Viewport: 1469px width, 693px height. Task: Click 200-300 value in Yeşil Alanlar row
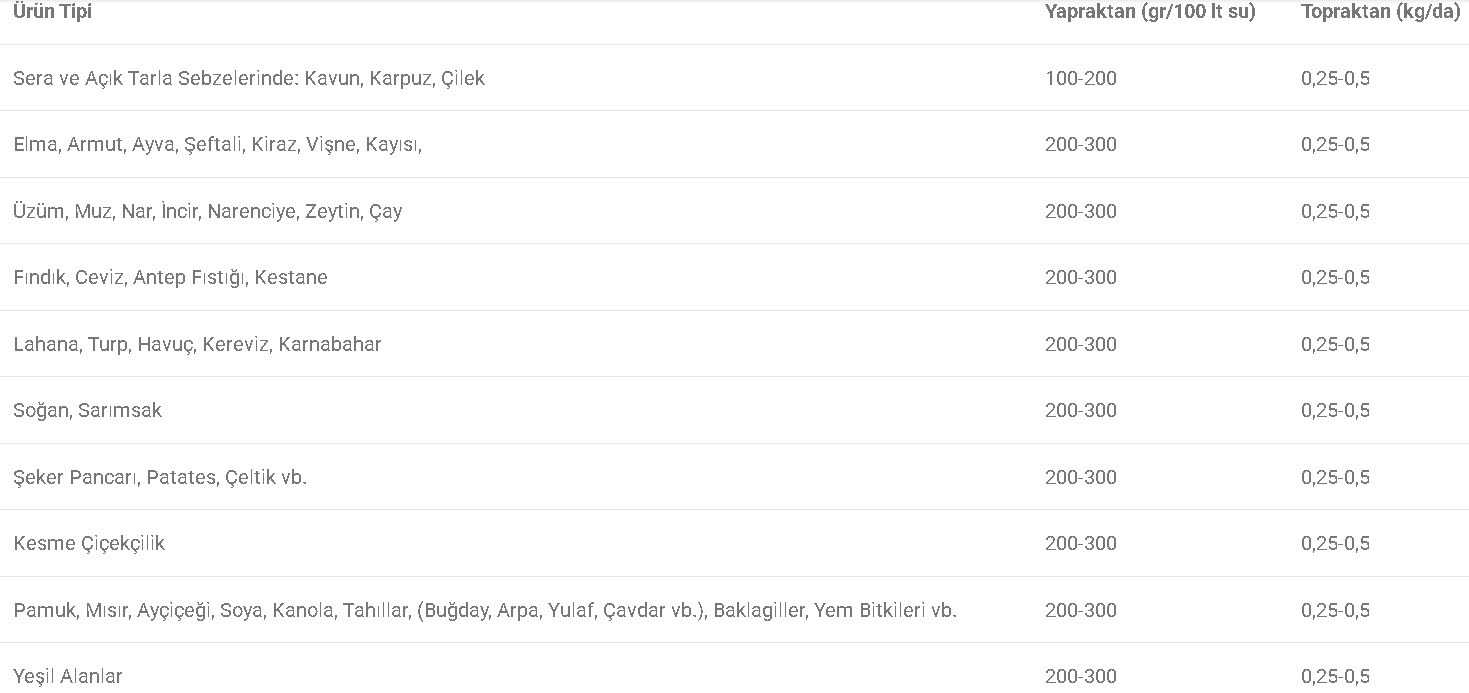coord(1081,676)
